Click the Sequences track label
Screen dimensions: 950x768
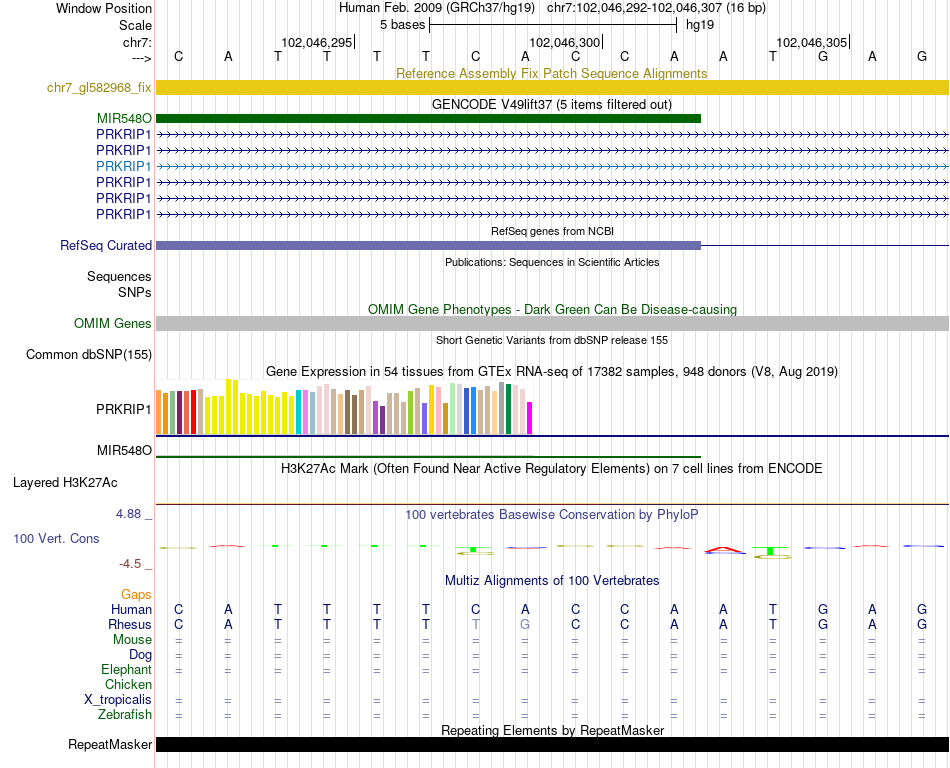coord(119,277)
